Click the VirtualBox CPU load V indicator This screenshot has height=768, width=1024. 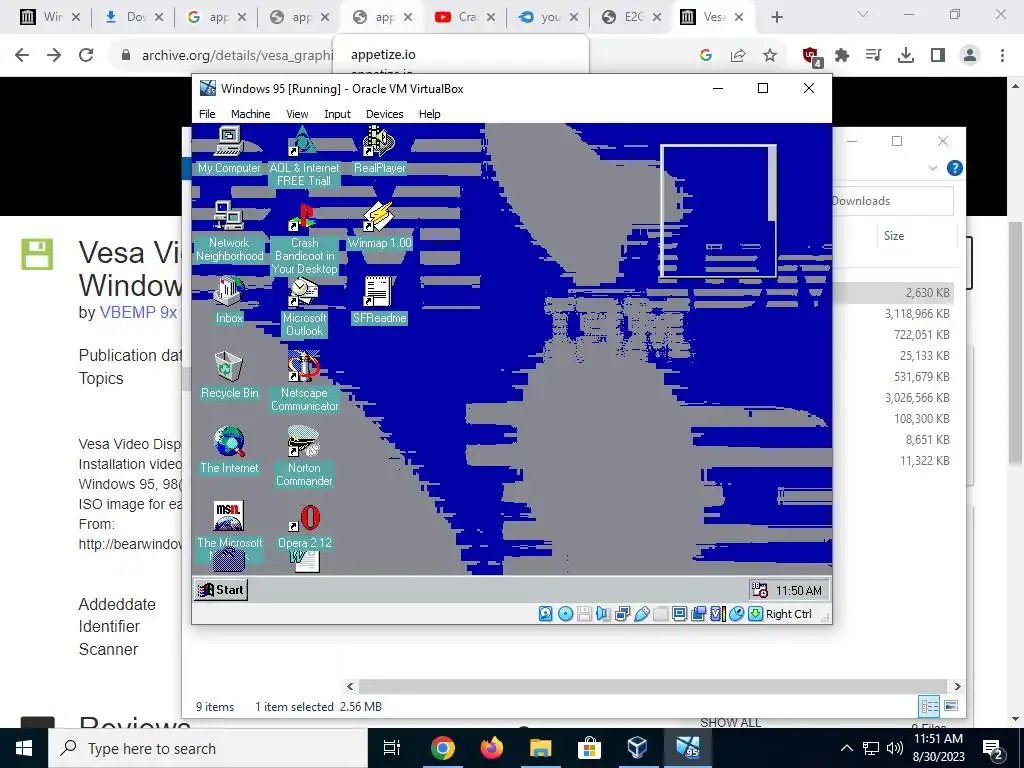(x=718, y=614)
